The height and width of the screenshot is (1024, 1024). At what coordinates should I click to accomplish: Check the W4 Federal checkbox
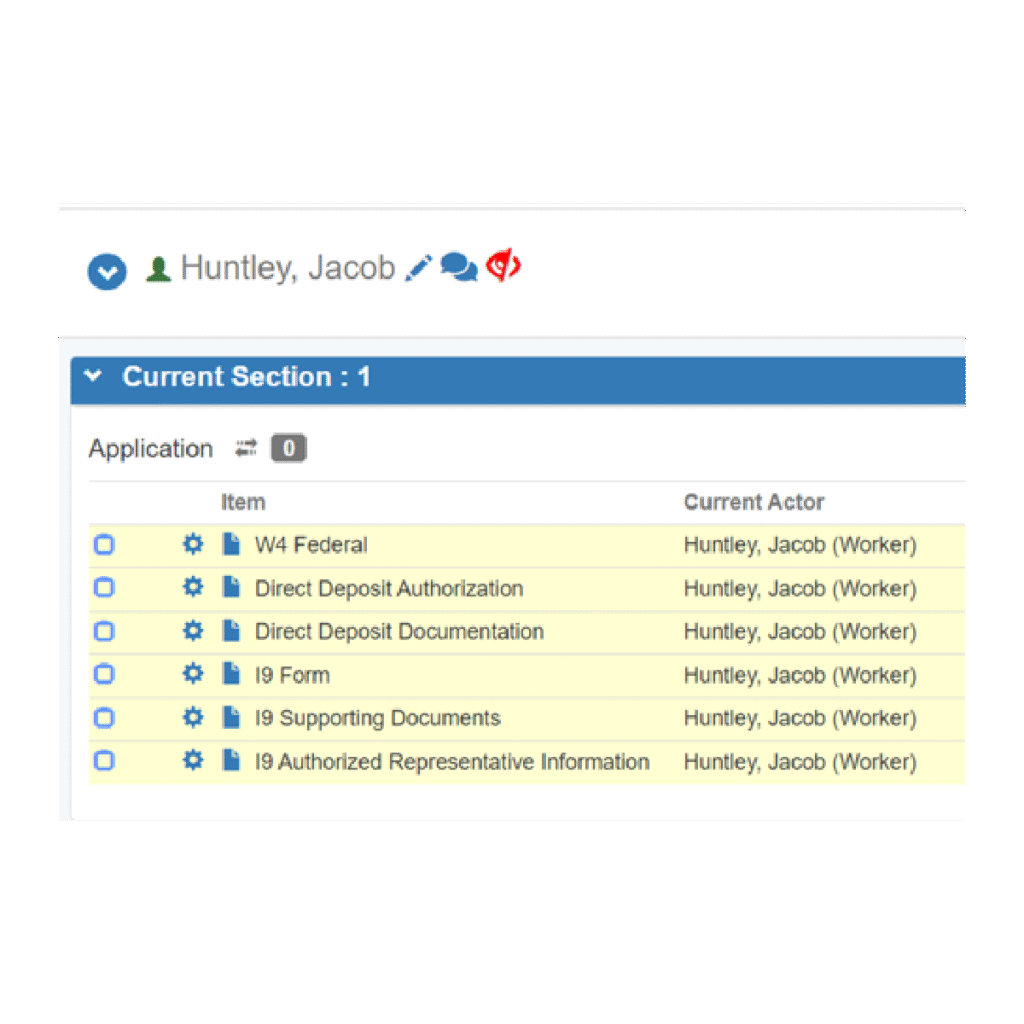pyautogui.click(x=104, y=545)
